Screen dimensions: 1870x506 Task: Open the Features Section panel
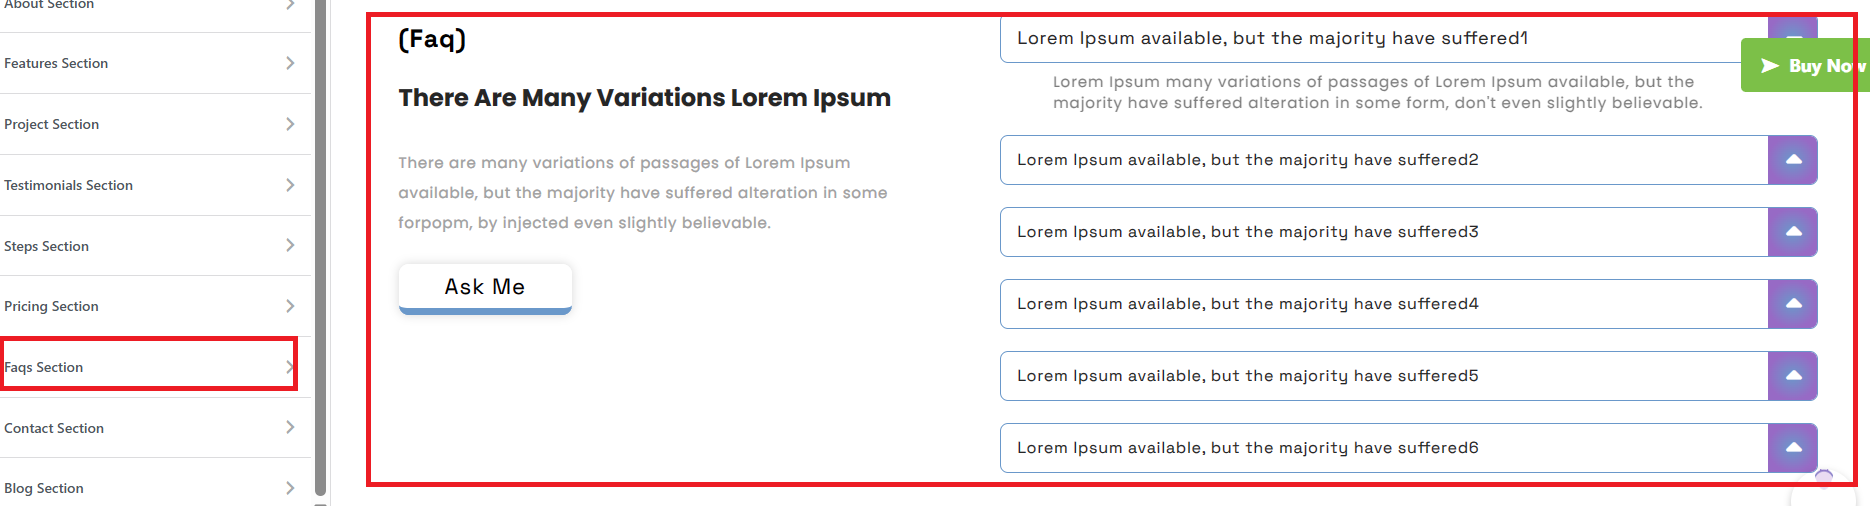tap(56, 63)
